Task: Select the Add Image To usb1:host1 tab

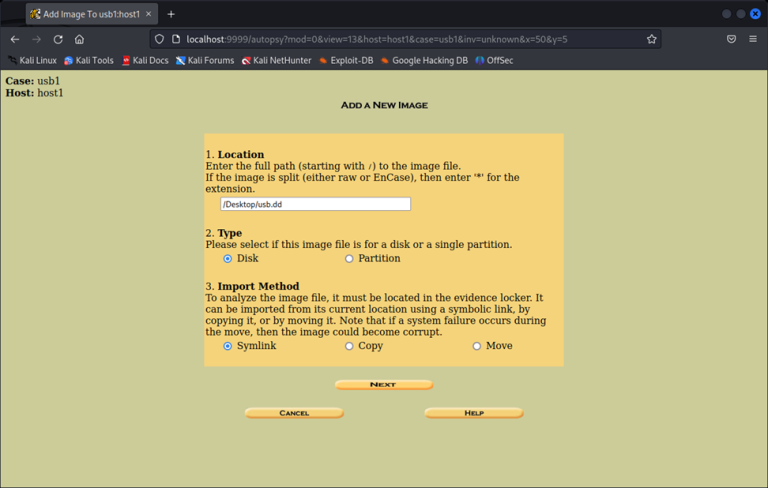Action: pyautogui.click(x=92, y=14)
